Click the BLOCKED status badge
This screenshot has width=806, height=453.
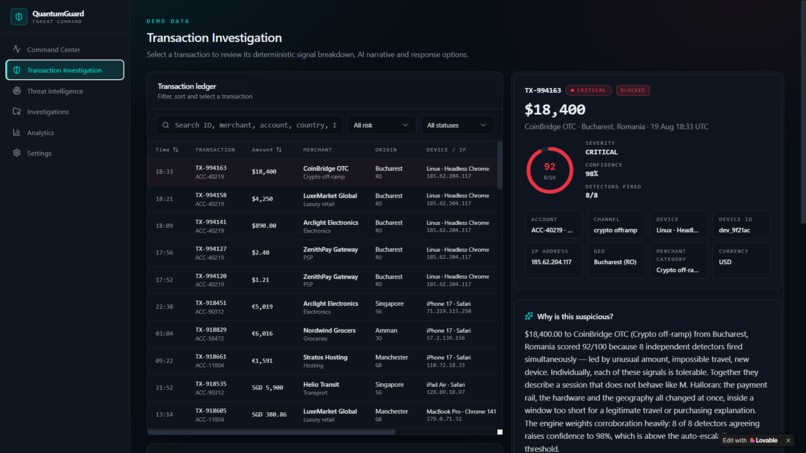click(633, 90)
